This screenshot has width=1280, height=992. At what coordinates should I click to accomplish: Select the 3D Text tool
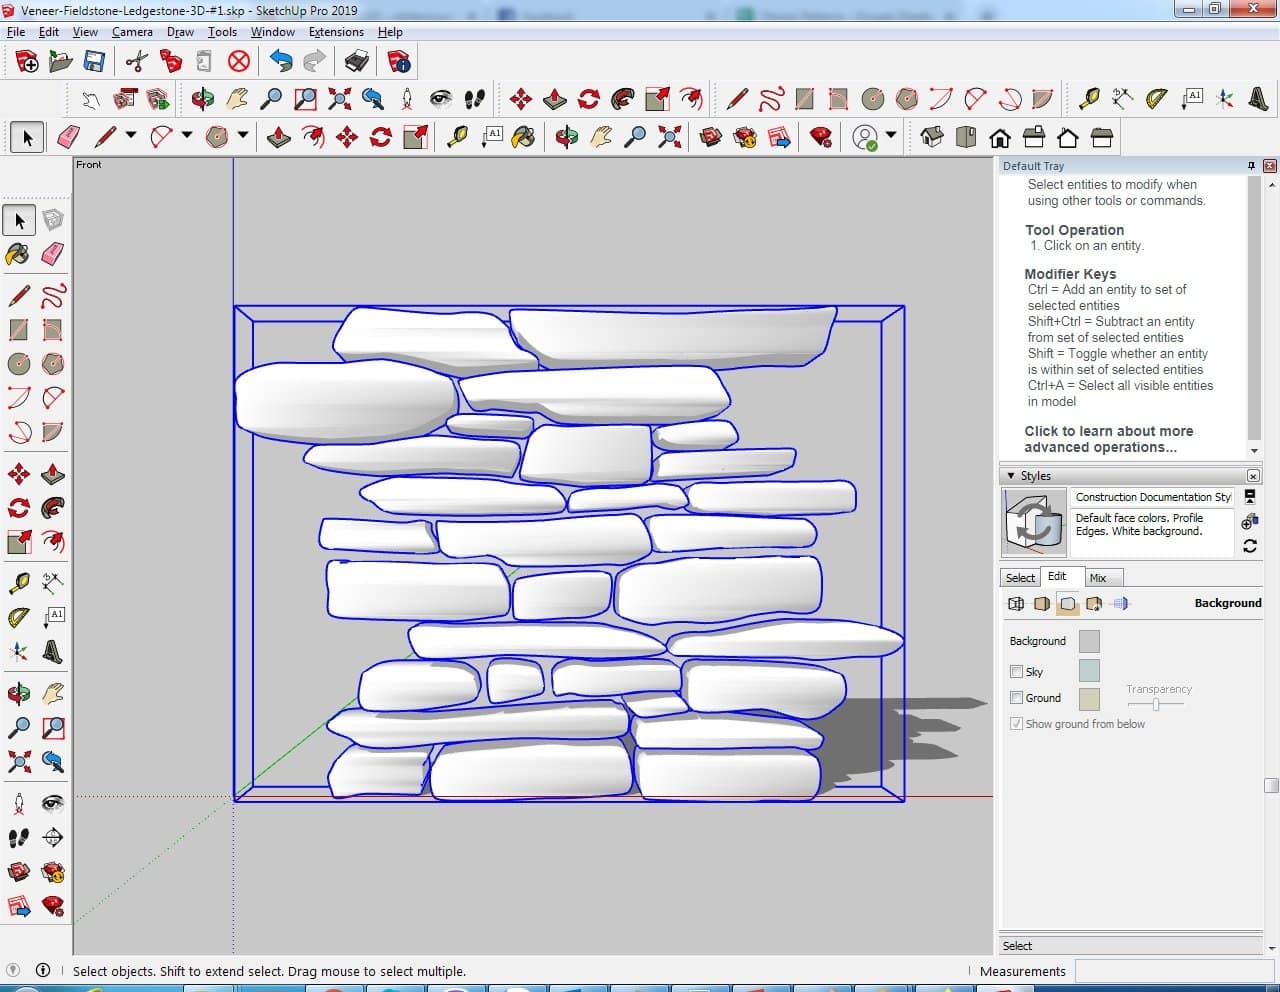(x=53, y=652)
